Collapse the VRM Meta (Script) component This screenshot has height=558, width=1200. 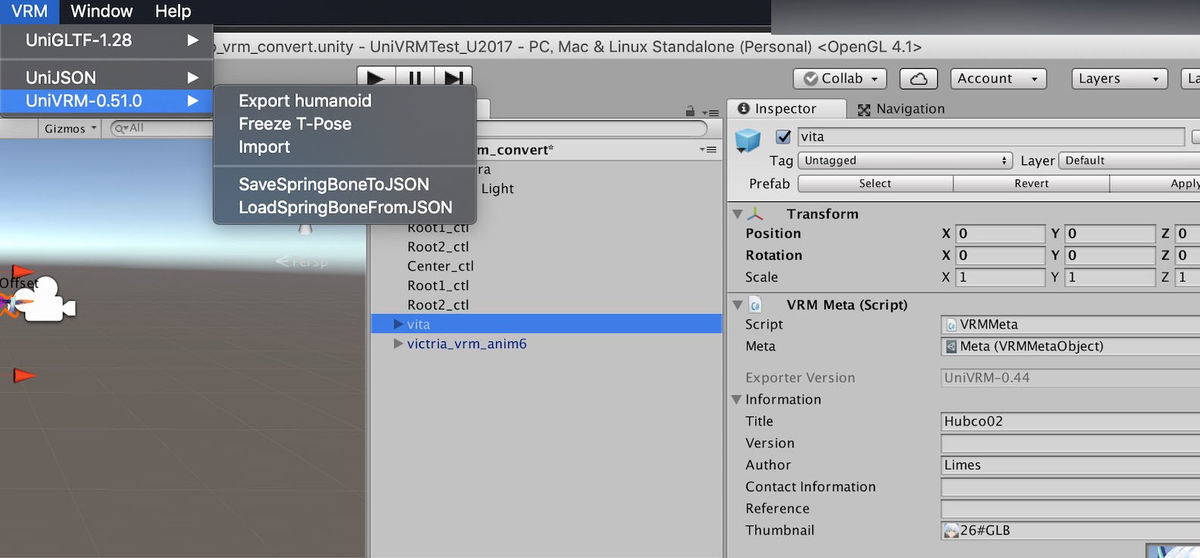click(738, 304)
